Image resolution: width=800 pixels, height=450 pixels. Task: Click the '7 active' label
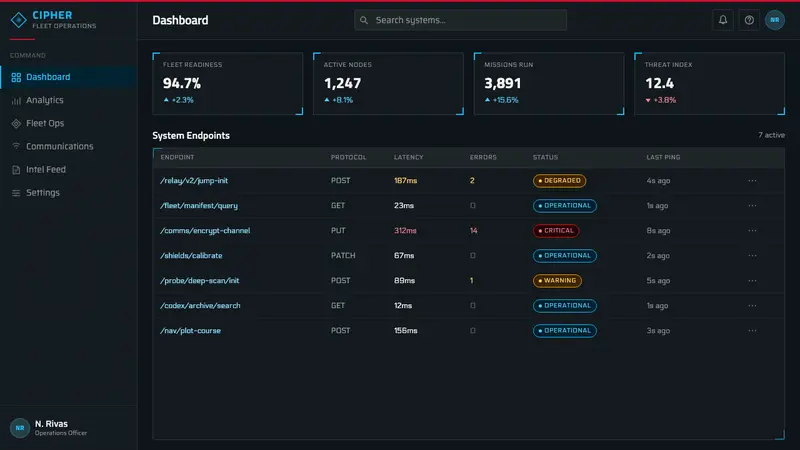(771, 135)
